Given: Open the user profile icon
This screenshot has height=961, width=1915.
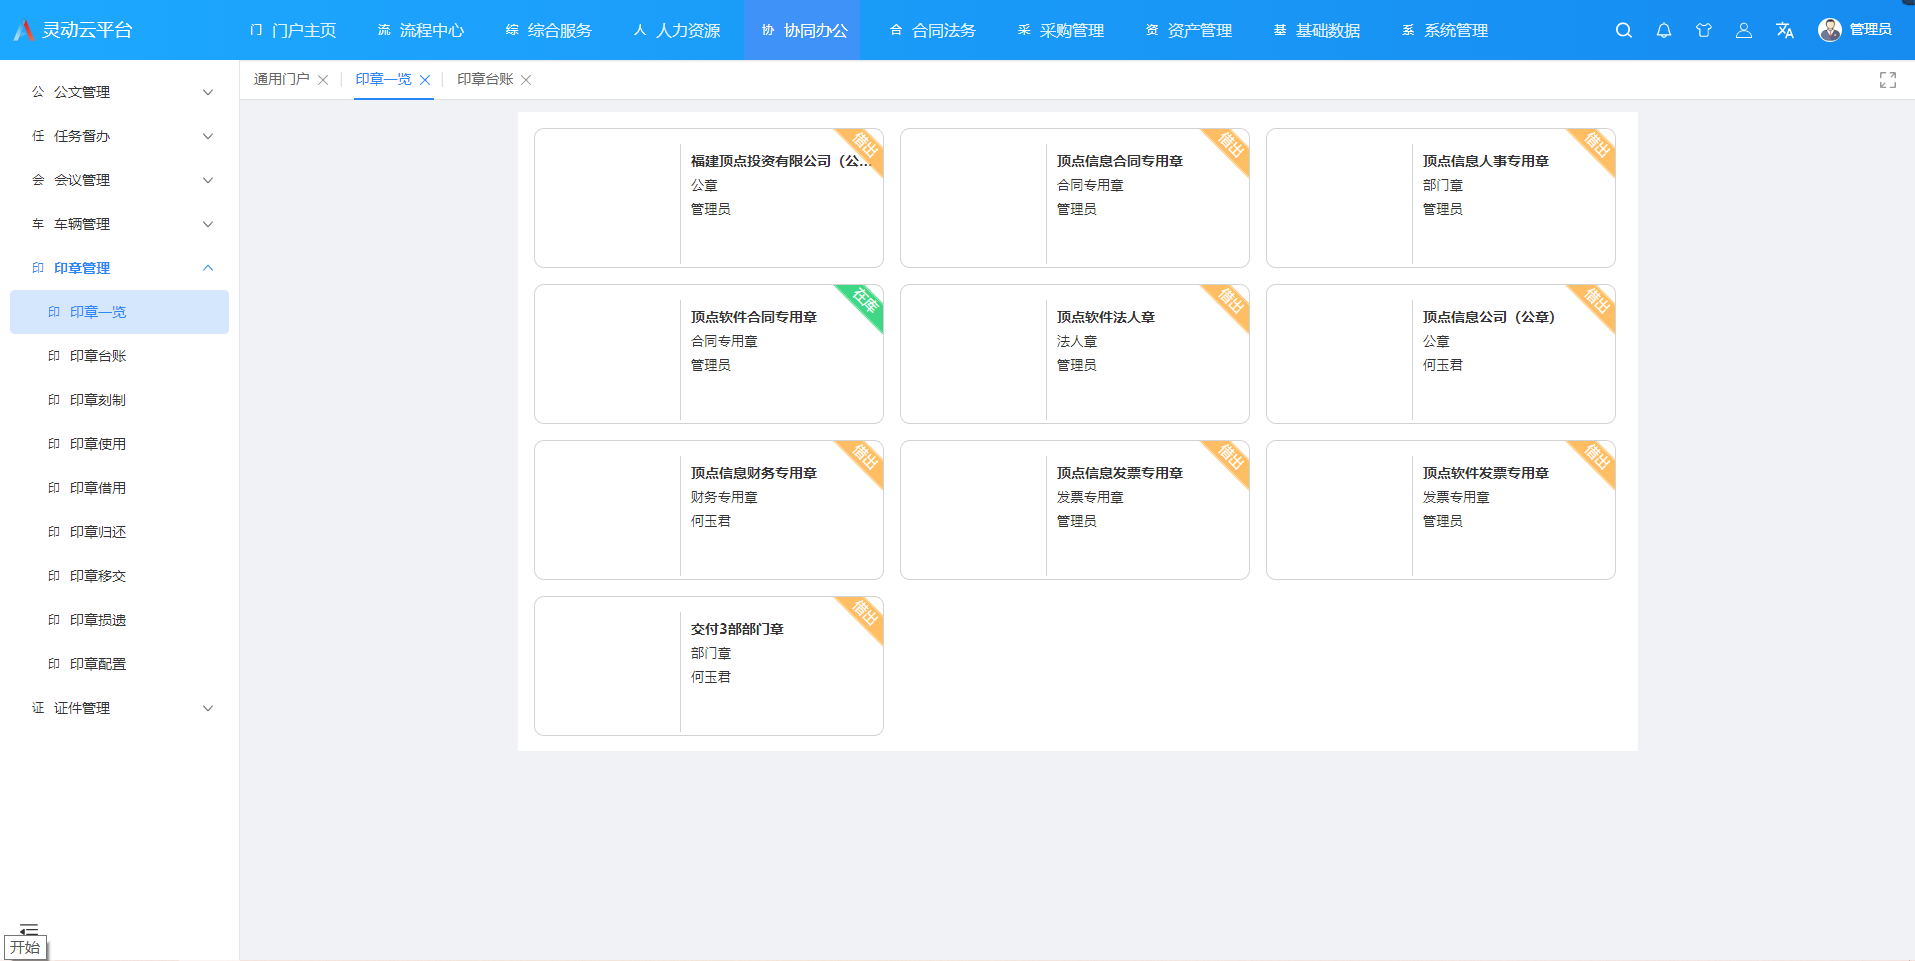Looking at the screenshot, I should pos(1743,30).
